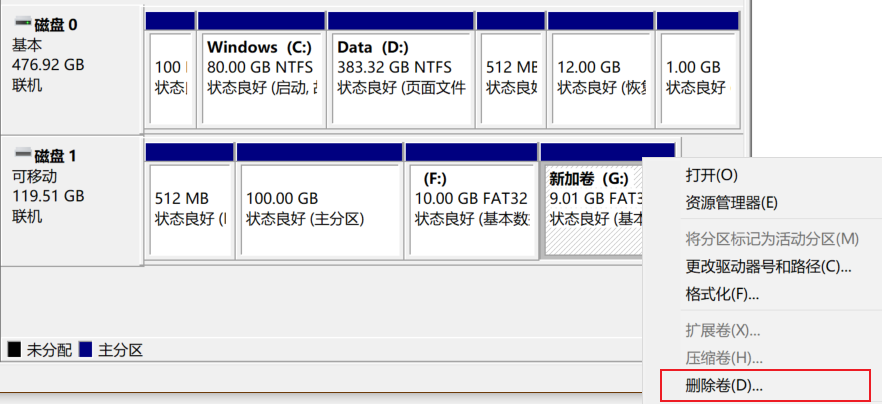
Task: Click the greyed-out 压缩卷(H)... menu entry
Action: tap(722, 358)
